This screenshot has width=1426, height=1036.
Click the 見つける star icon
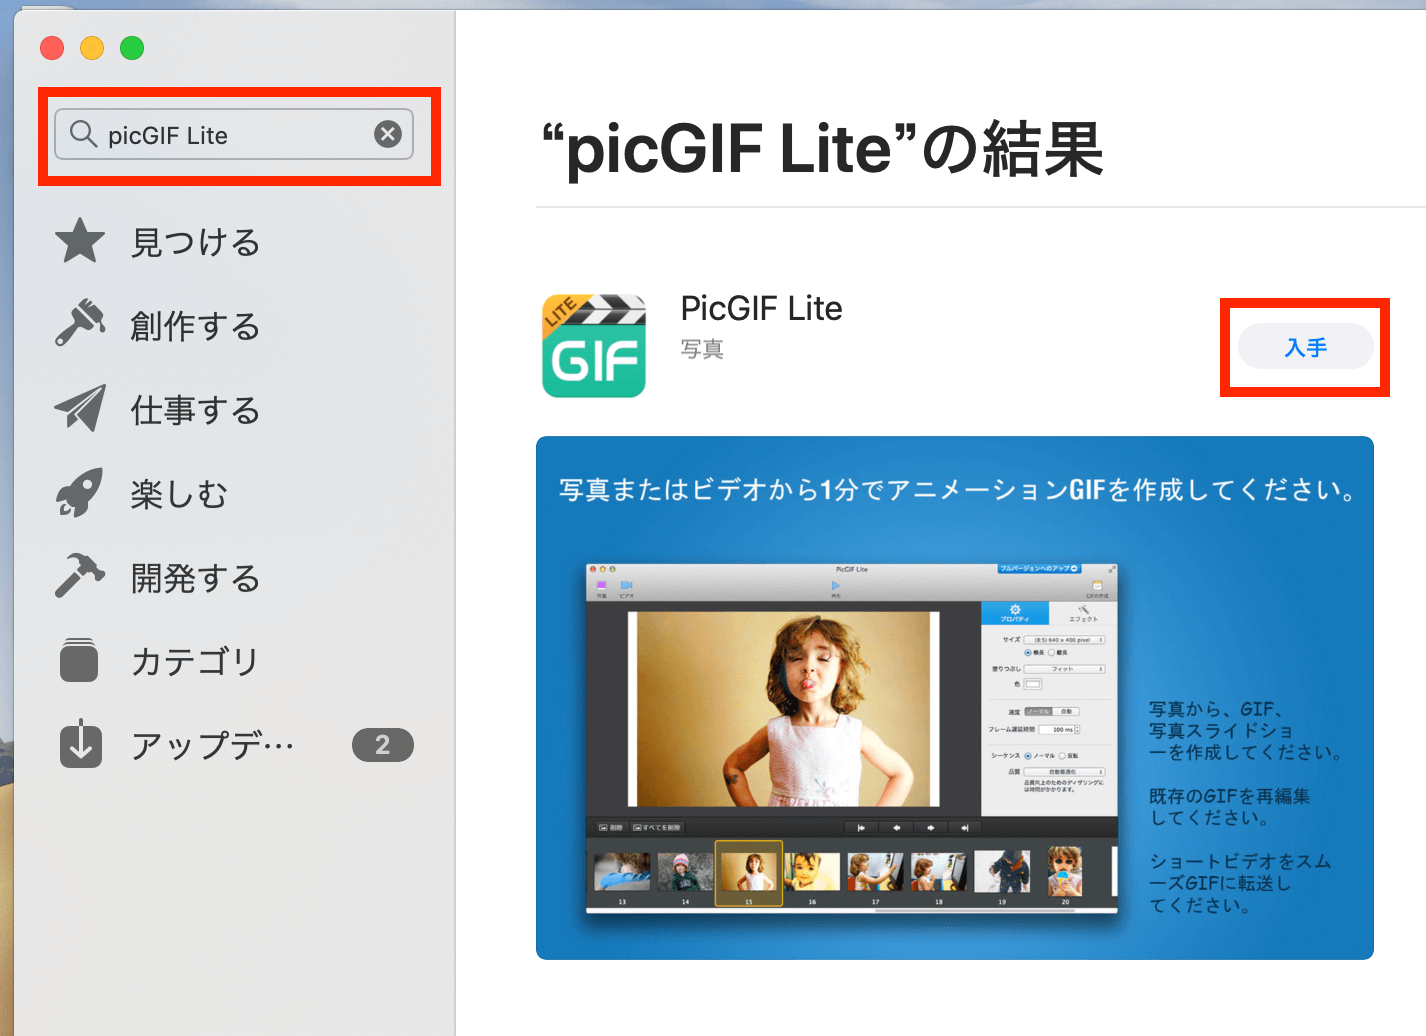79,241
